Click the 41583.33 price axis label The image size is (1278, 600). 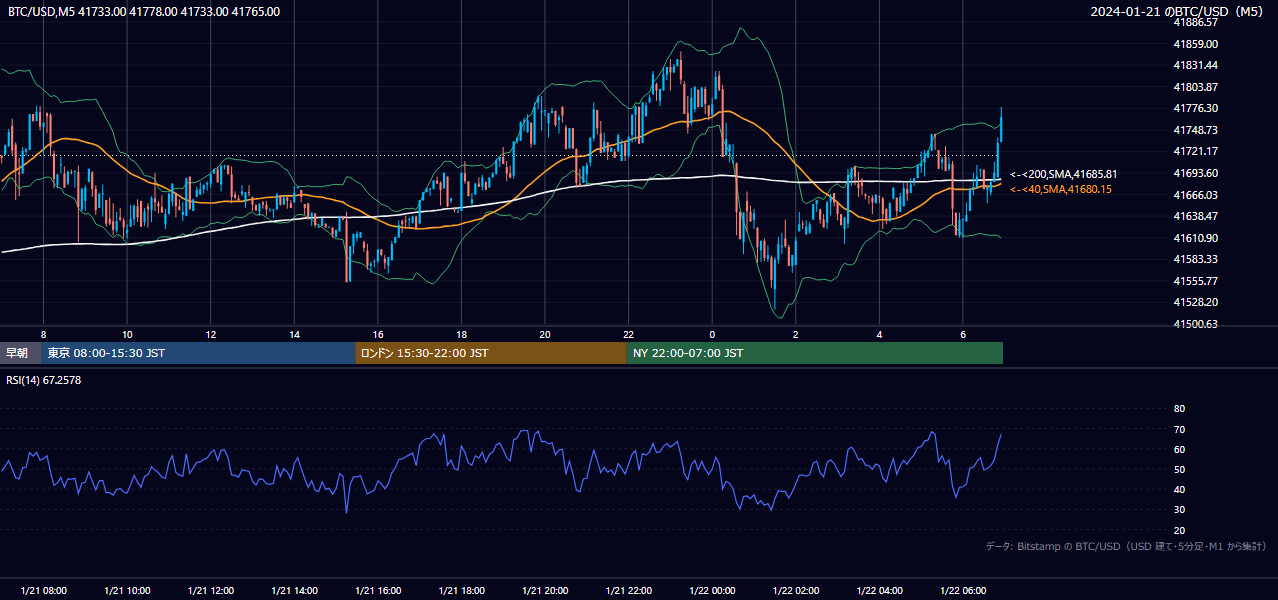point(1195,259)
